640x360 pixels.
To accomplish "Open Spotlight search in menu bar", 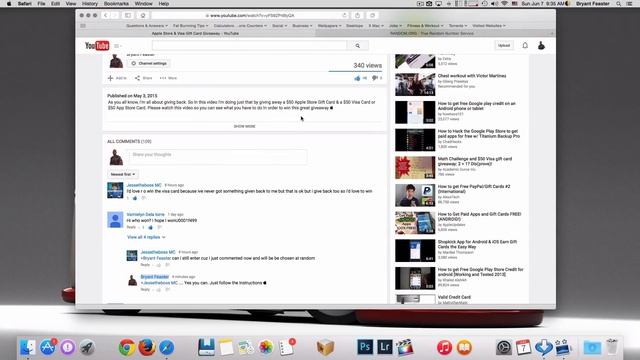I will point(619,4).
